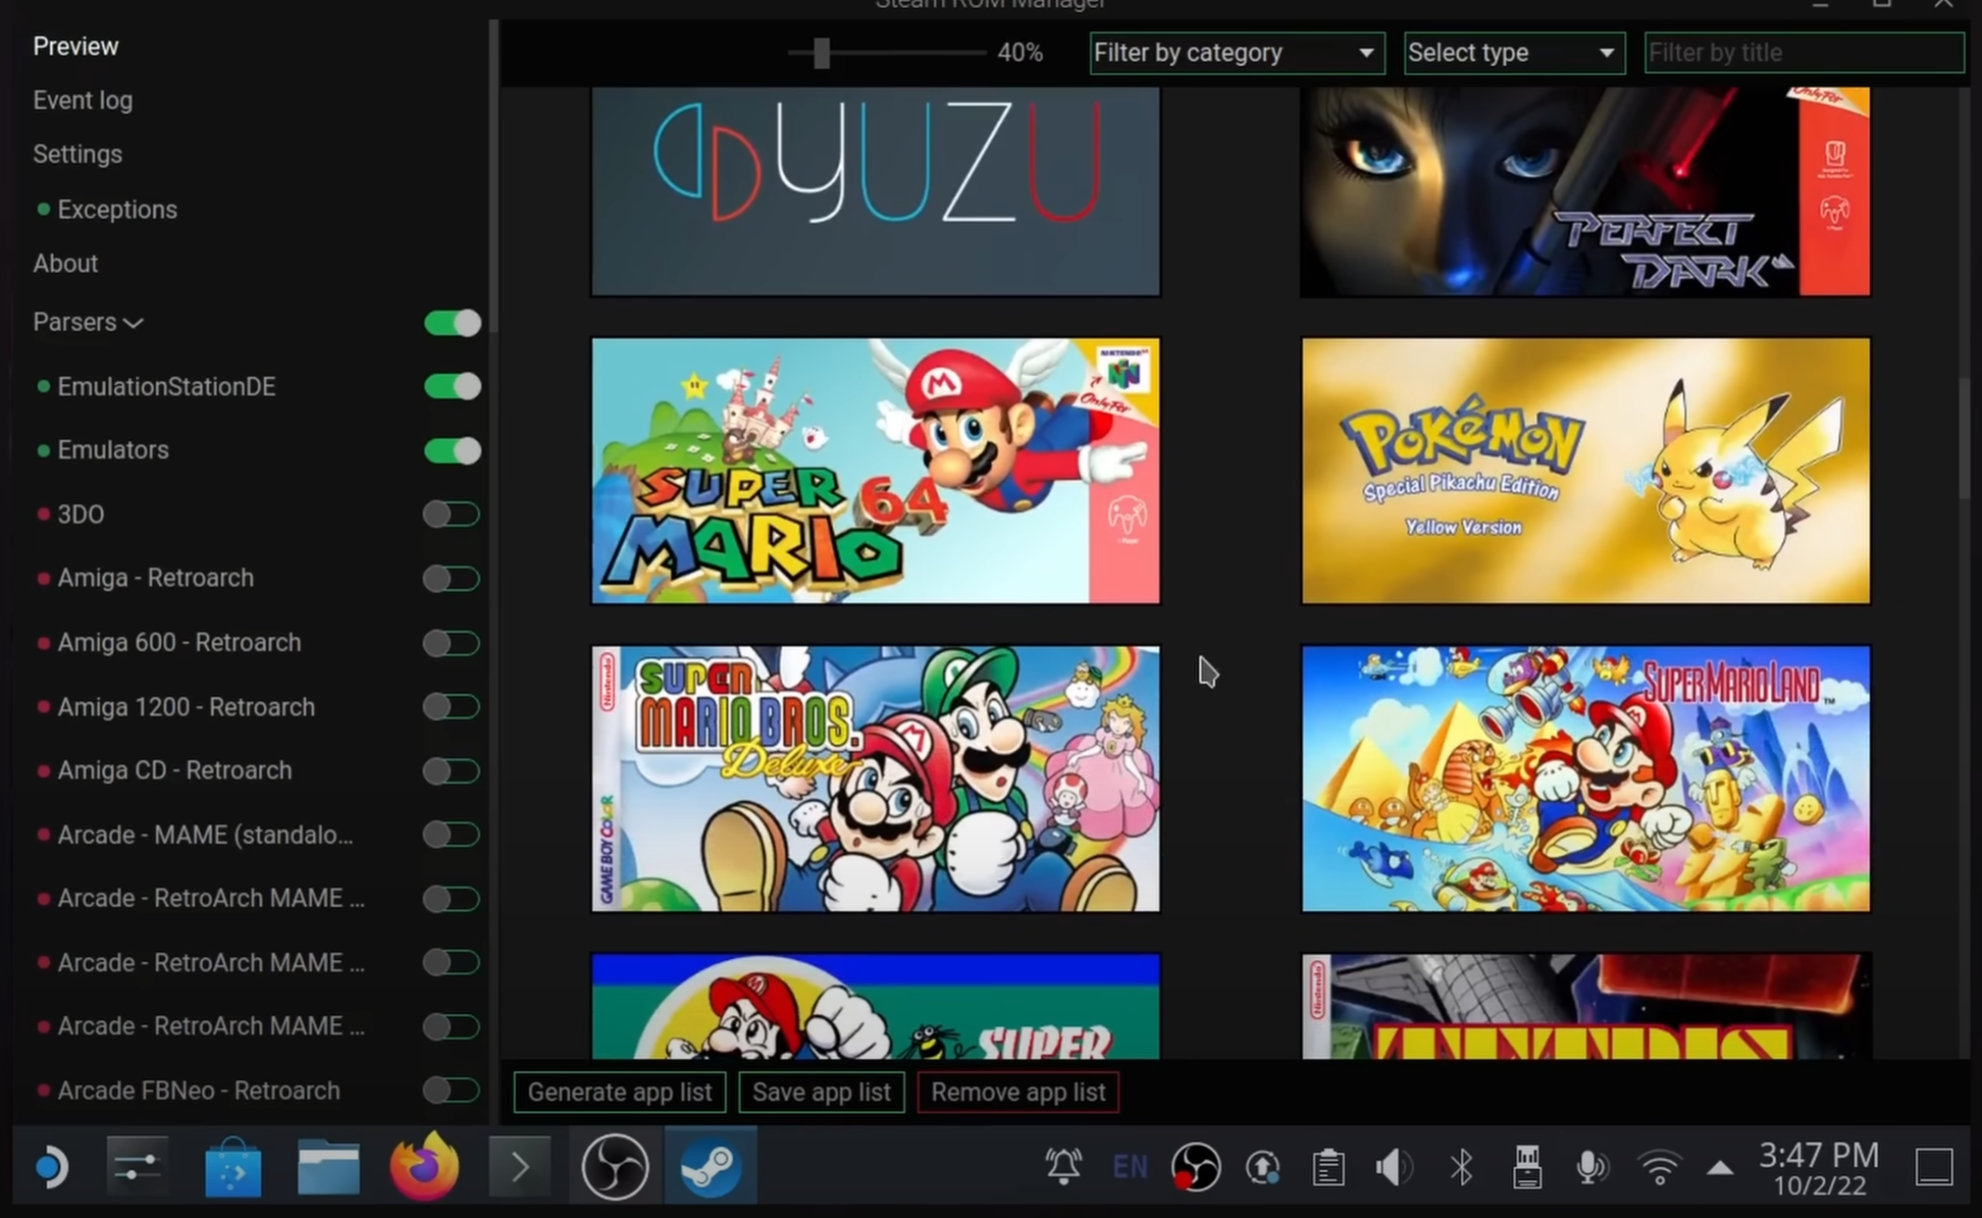Open the About page

[x=65, y=263]
